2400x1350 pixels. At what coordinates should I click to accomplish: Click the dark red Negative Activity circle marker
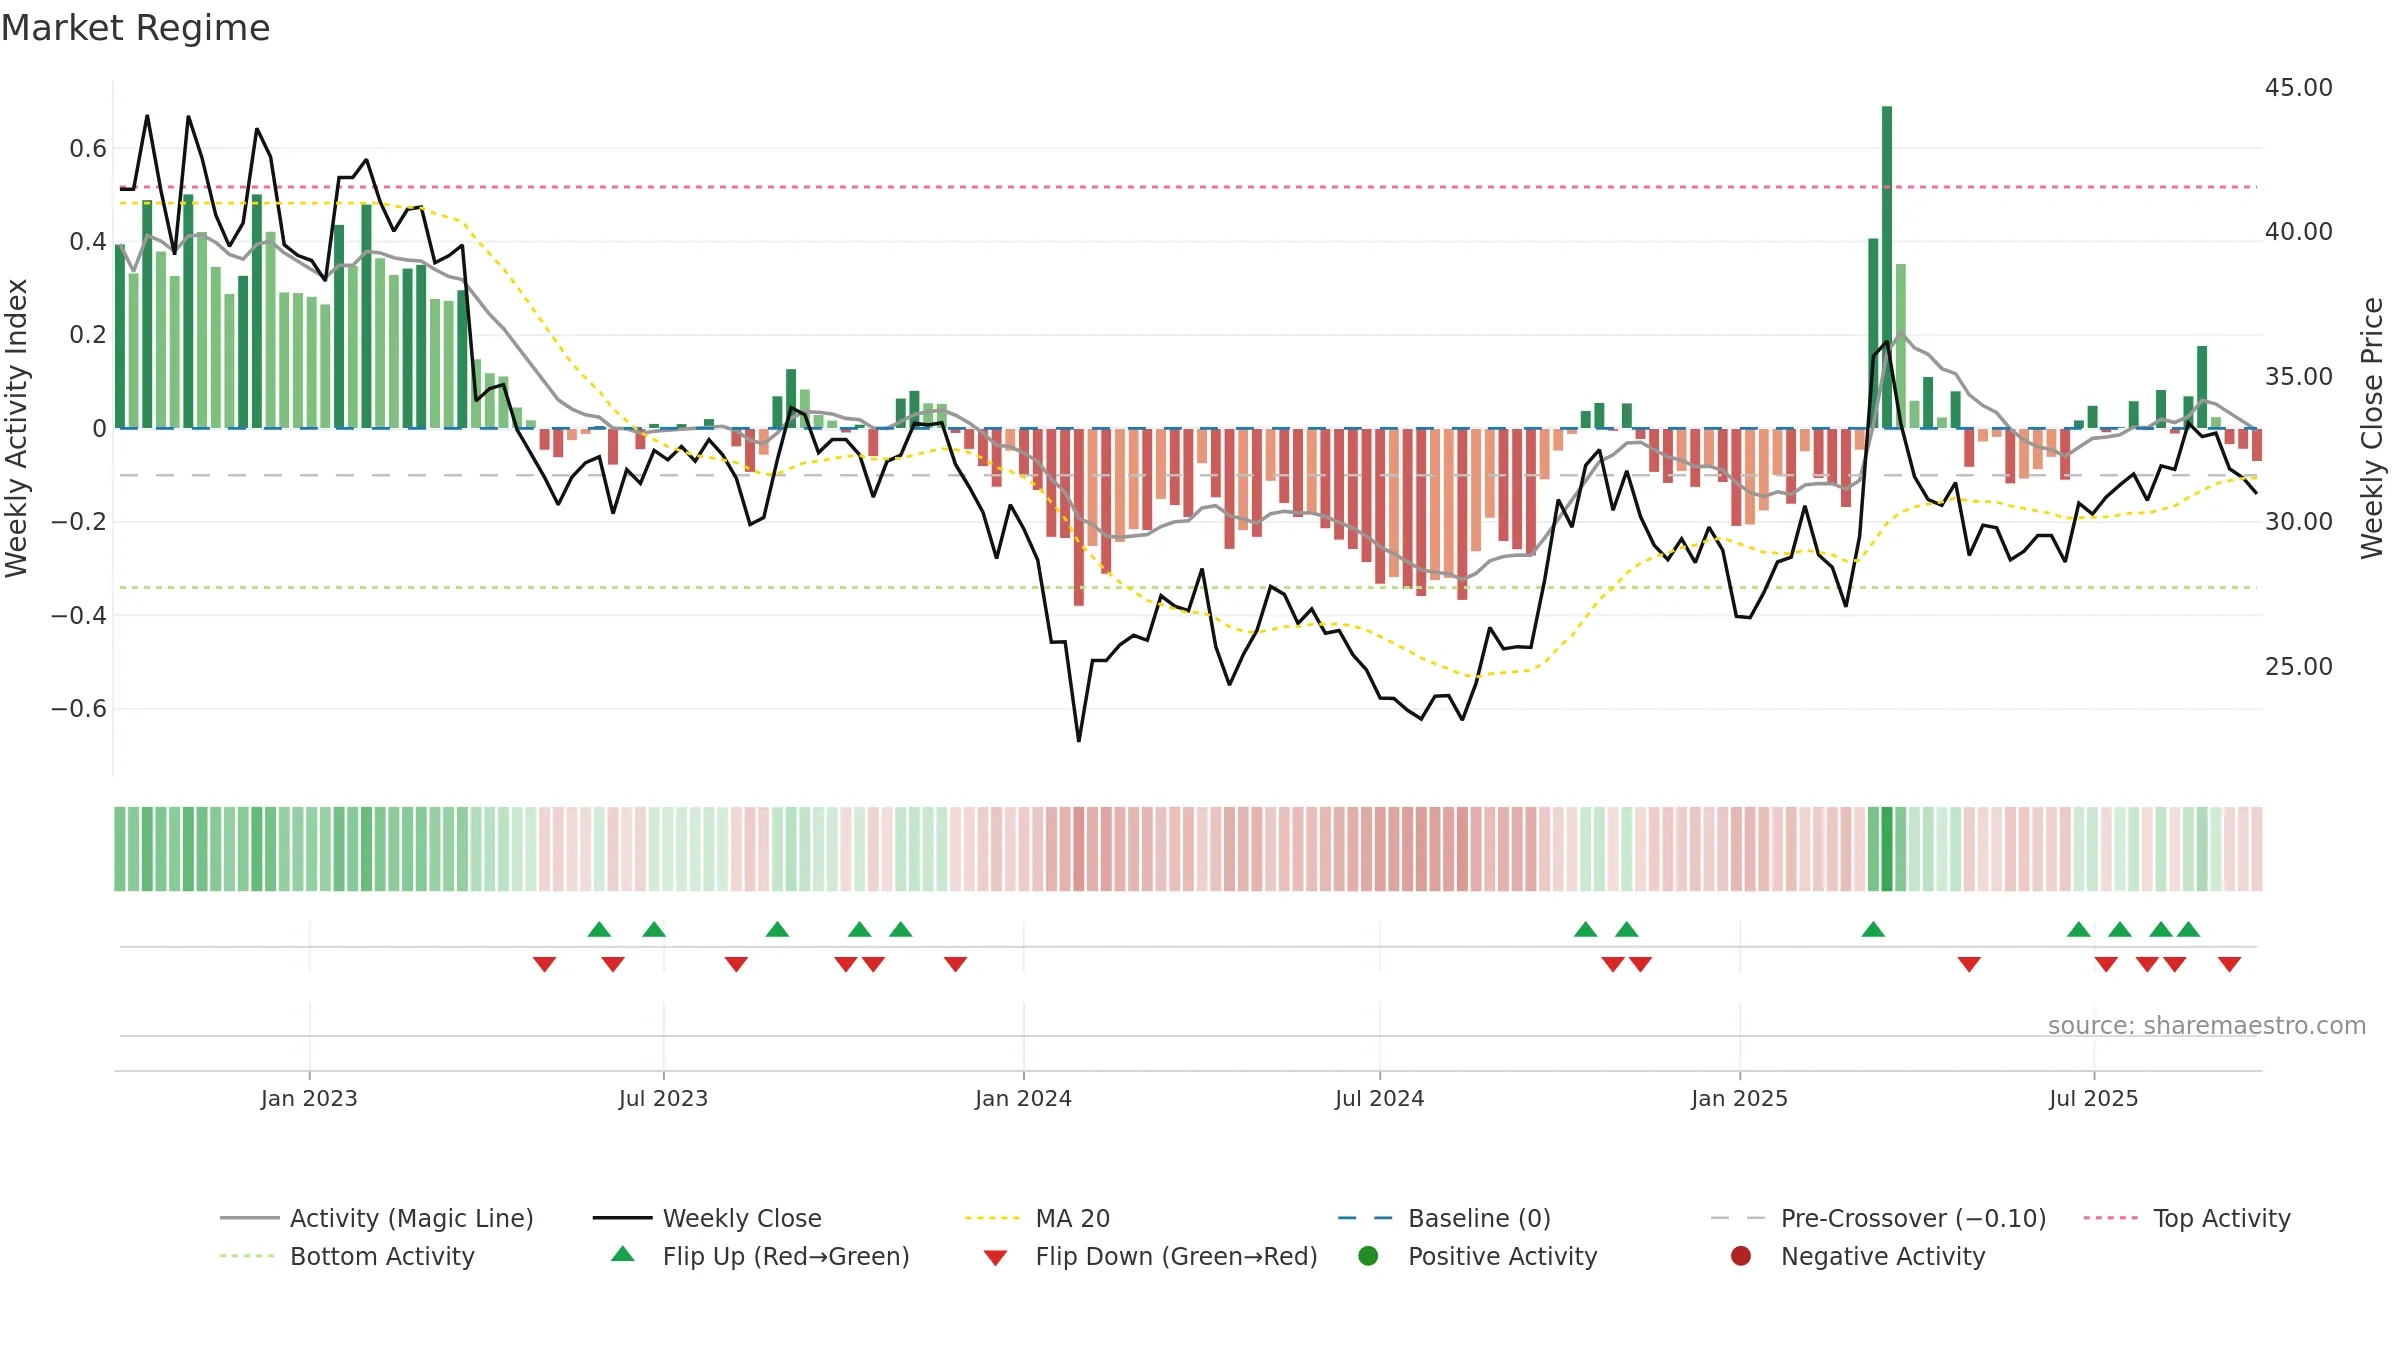(x=1741, y=1256)
